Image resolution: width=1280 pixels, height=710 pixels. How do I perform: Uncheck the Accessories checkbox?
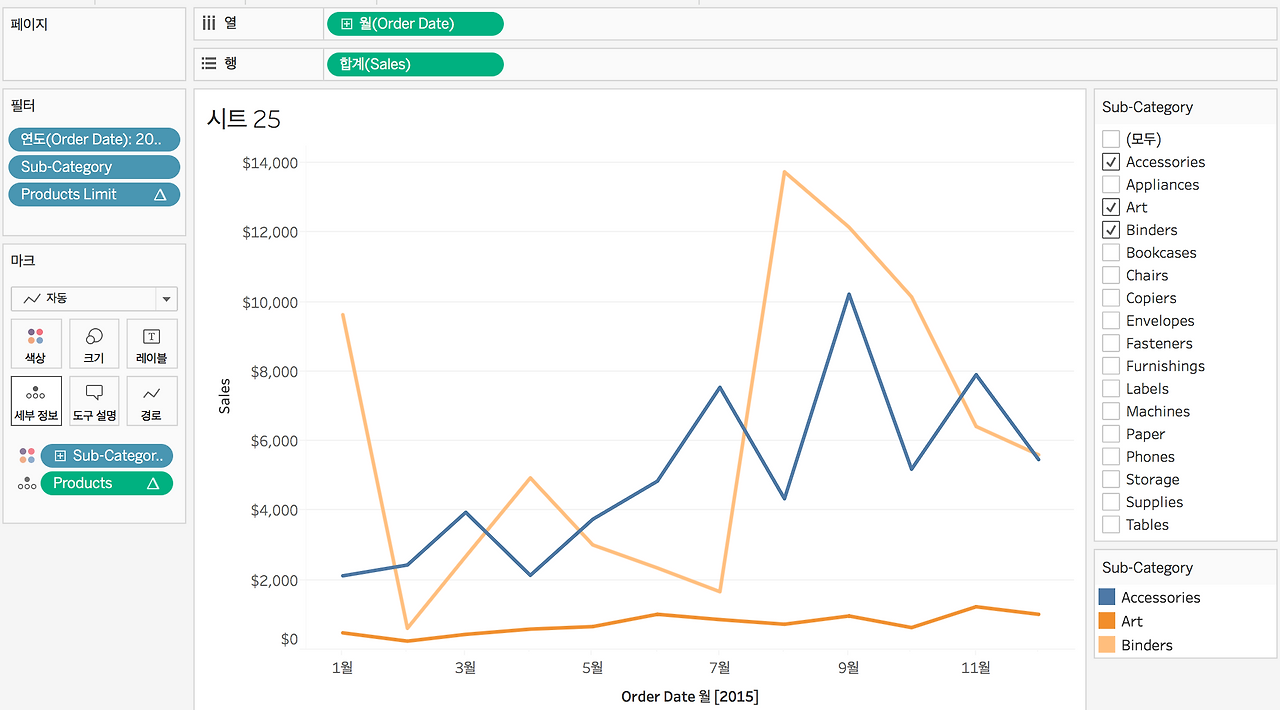click(x=1111, y=162)
